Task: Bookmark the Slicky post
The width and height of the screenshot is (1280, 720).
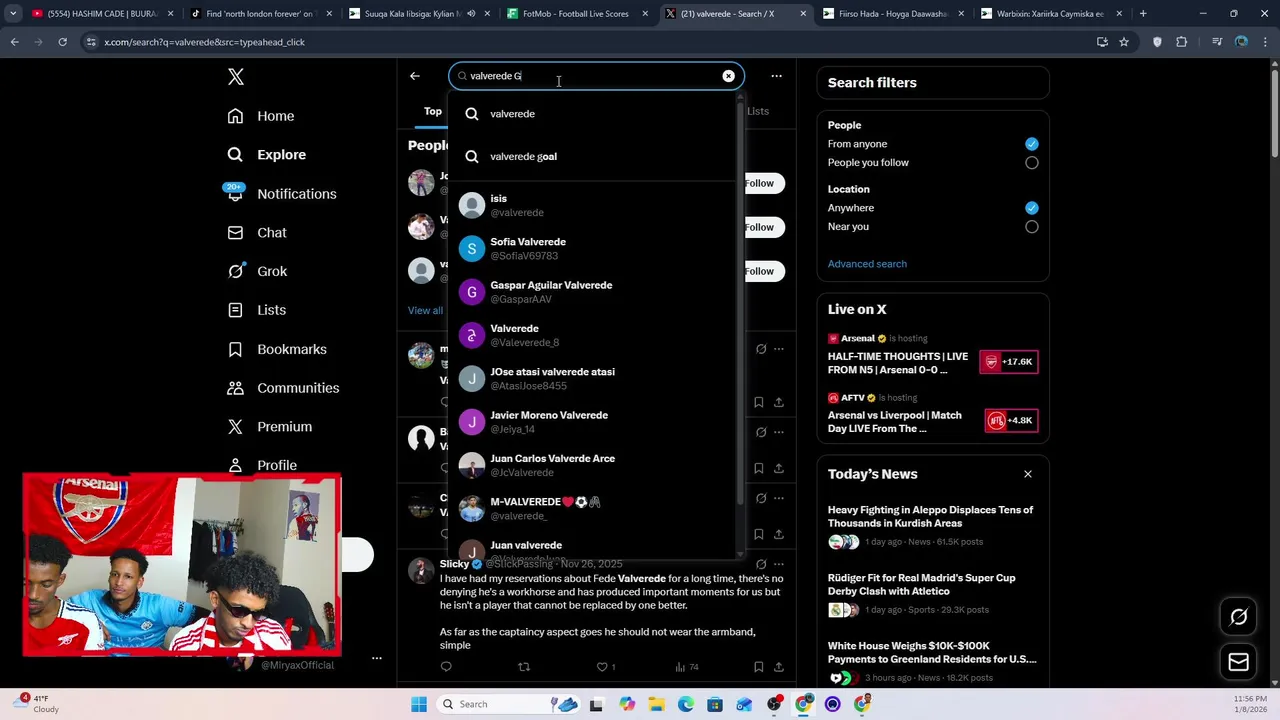Action: click(758, 667)
